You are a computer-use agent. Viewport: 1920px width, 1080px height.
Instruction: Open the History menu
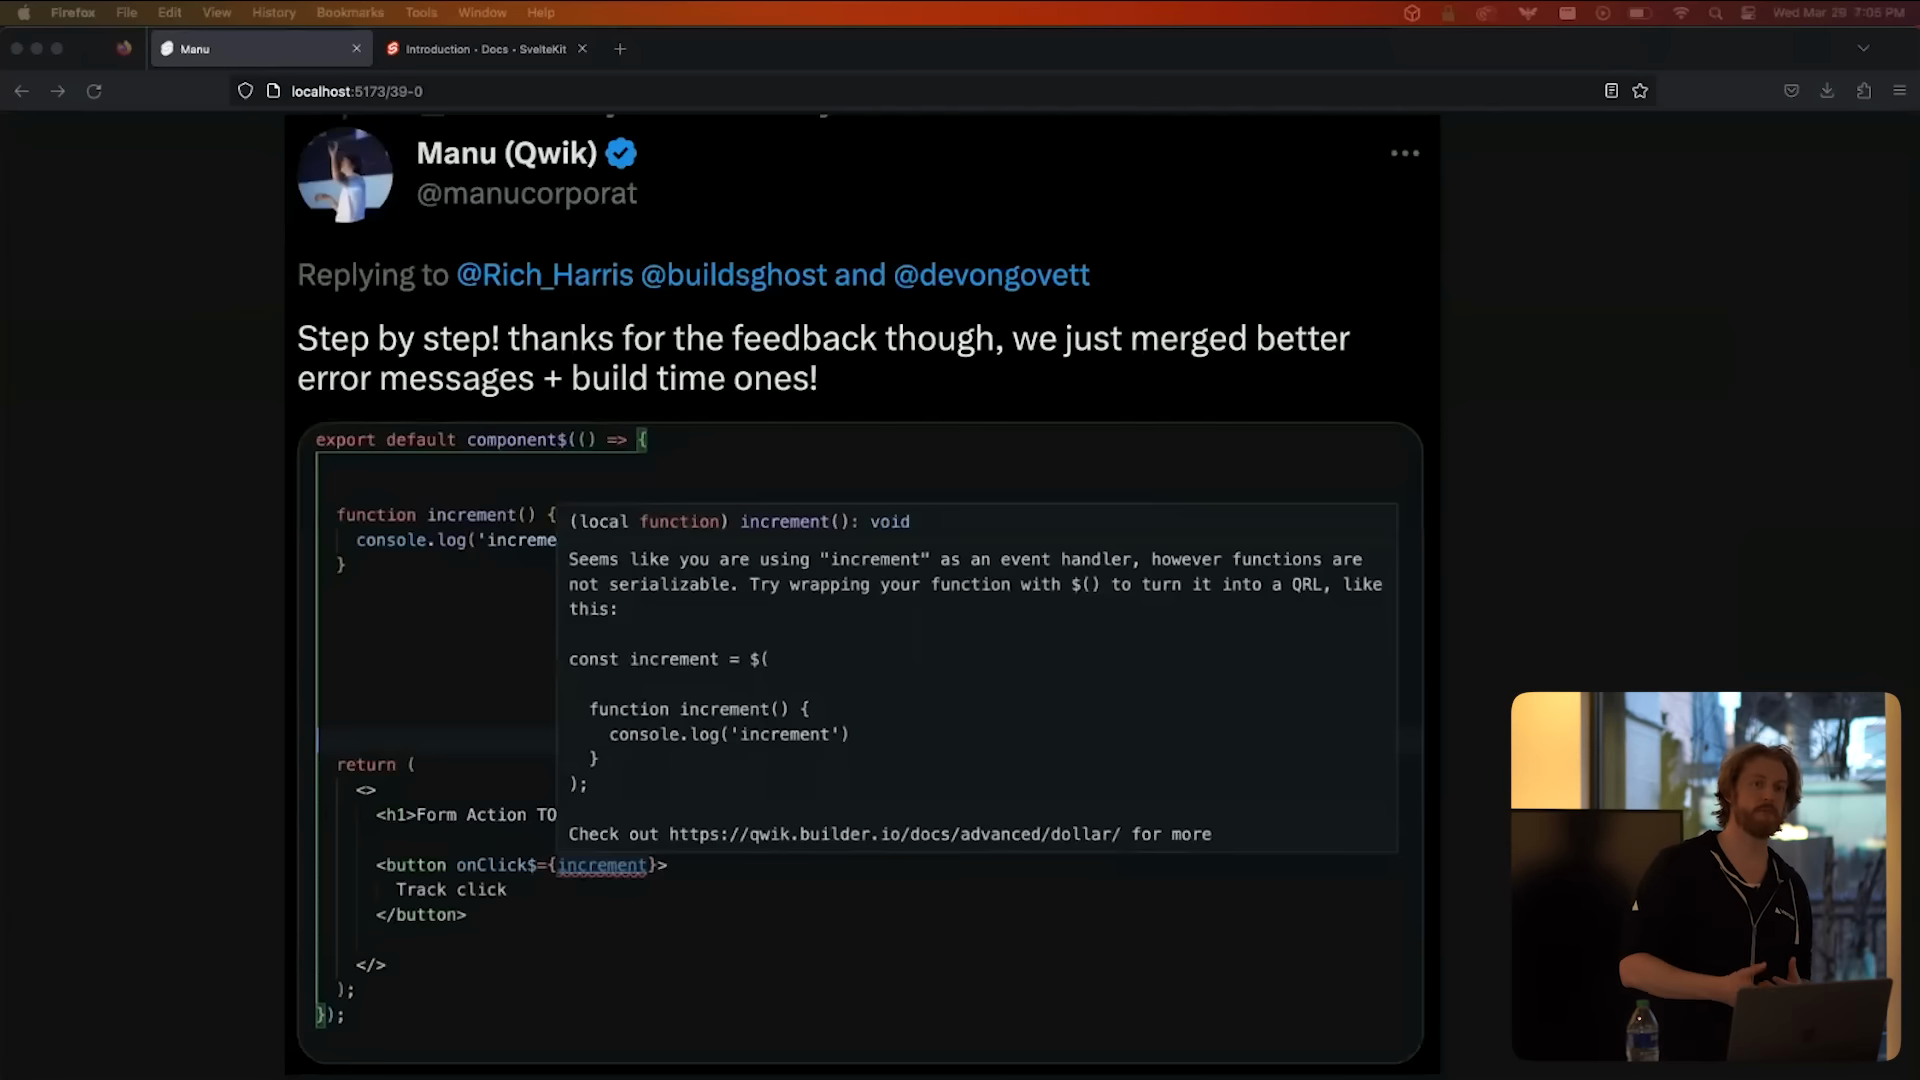274,13
